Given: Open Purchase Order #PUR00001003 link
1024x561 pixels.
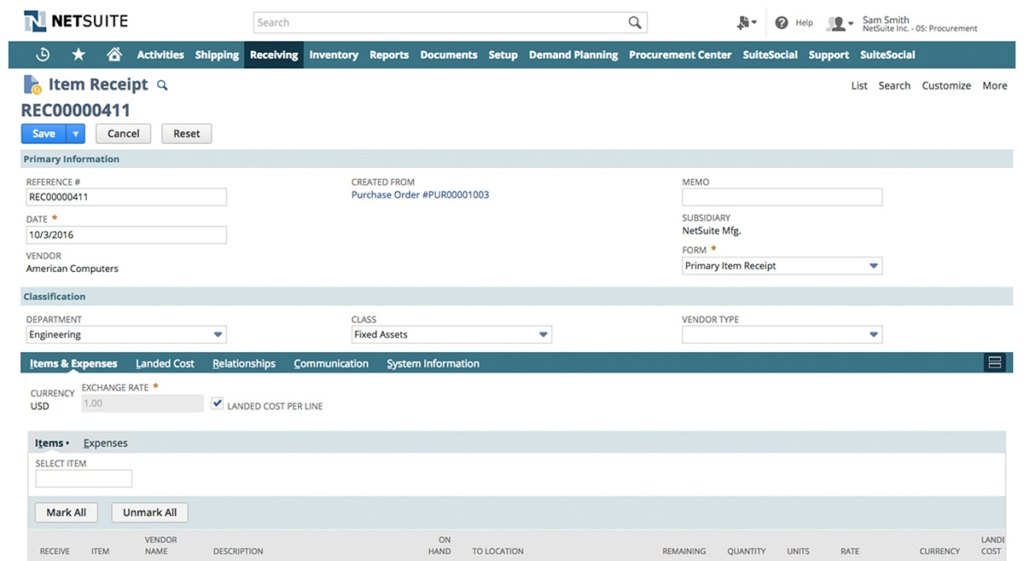Looking at the screenshot, I should (x=420, y=195).
